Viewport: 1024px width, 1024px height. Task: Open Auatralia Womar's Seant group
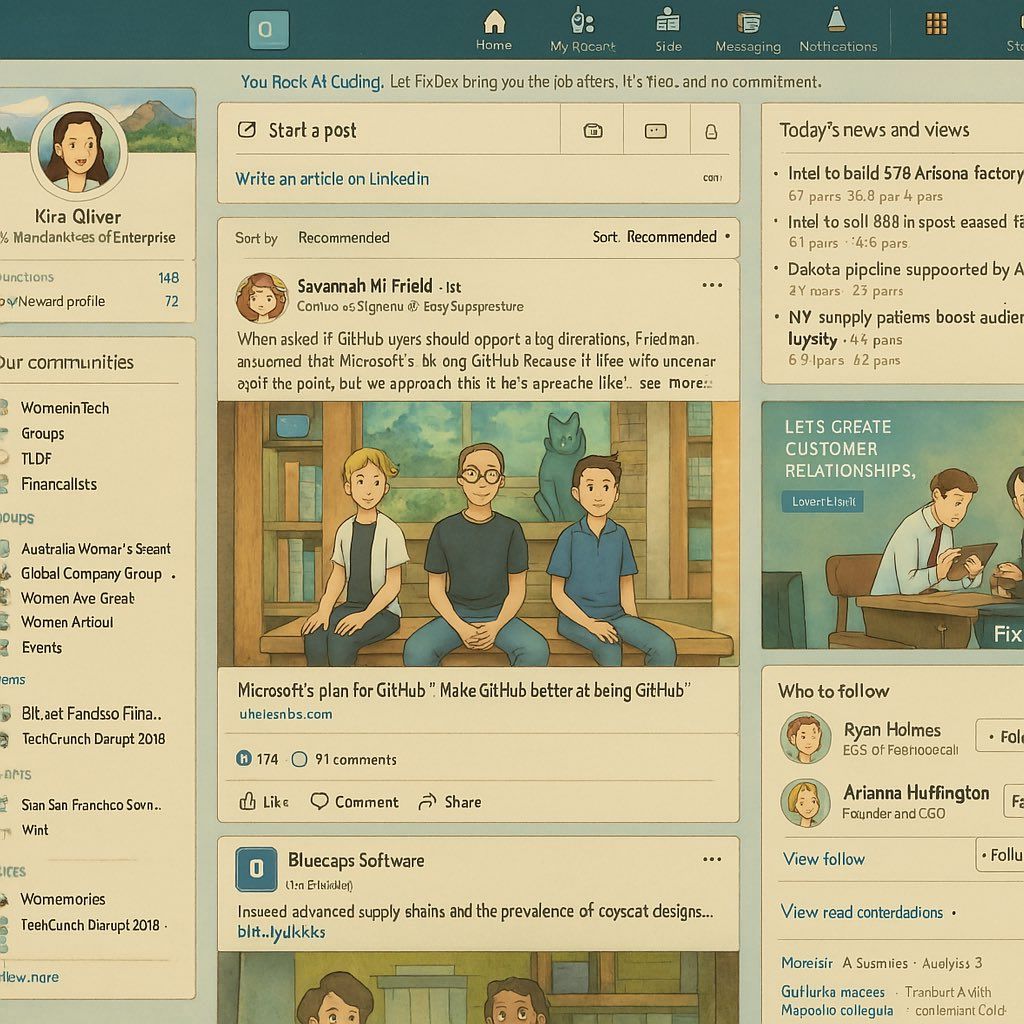point(95,549)
